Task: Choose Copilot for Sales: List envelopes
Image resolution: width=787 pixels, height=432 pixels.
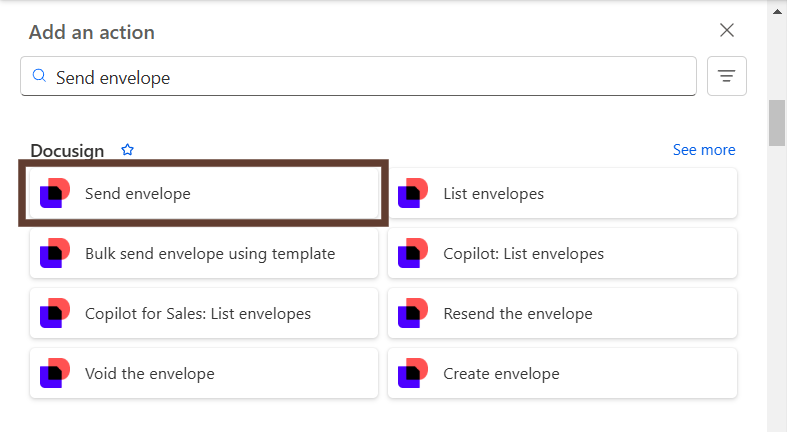Action: (198, 313)
